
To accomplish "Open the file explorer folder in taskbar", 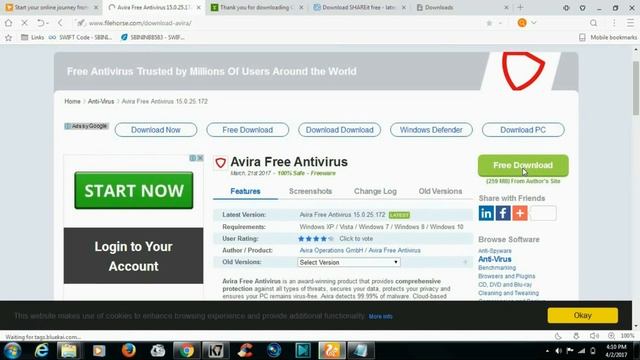I will [x=69, y=351].
